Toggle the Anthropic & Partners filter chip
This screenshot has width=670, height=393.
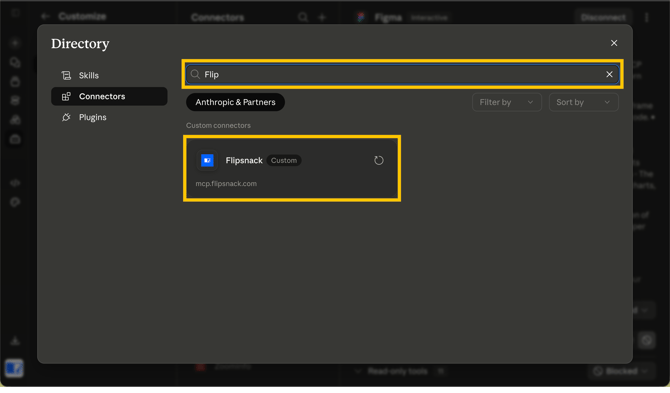[x=235, y=103]
